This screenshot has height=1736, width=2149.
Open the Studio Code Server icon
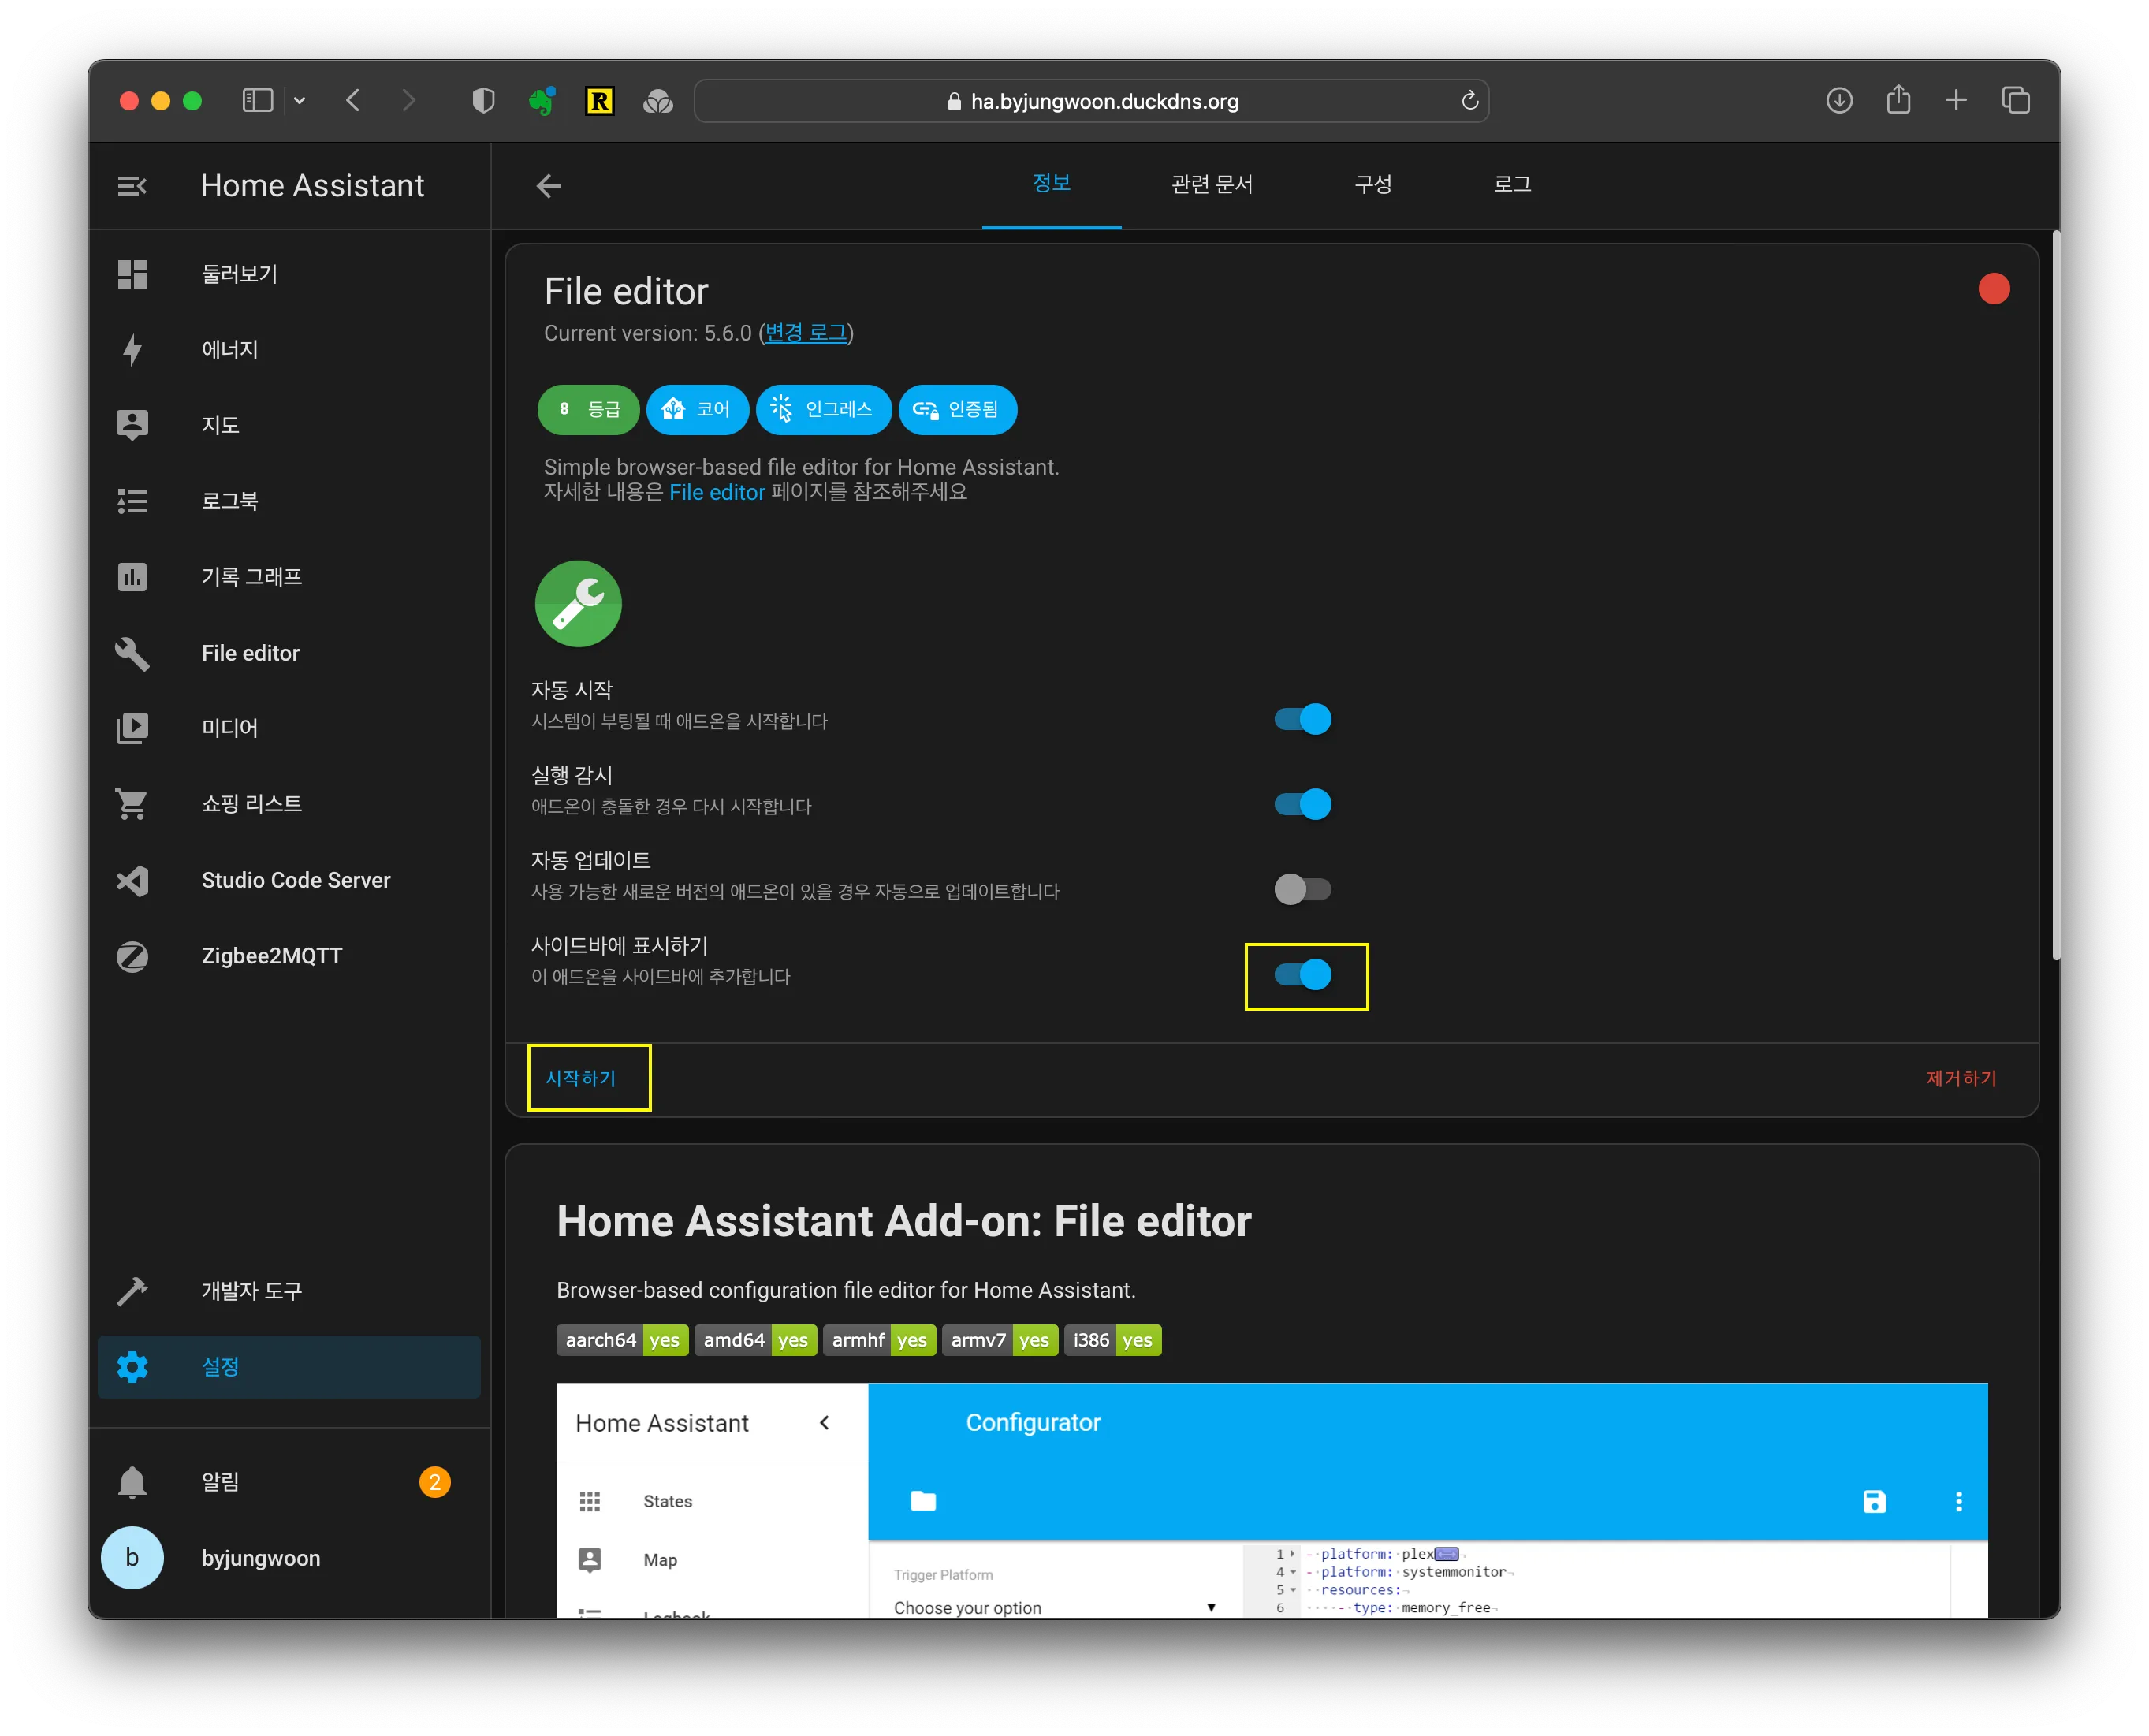(132, 880)
